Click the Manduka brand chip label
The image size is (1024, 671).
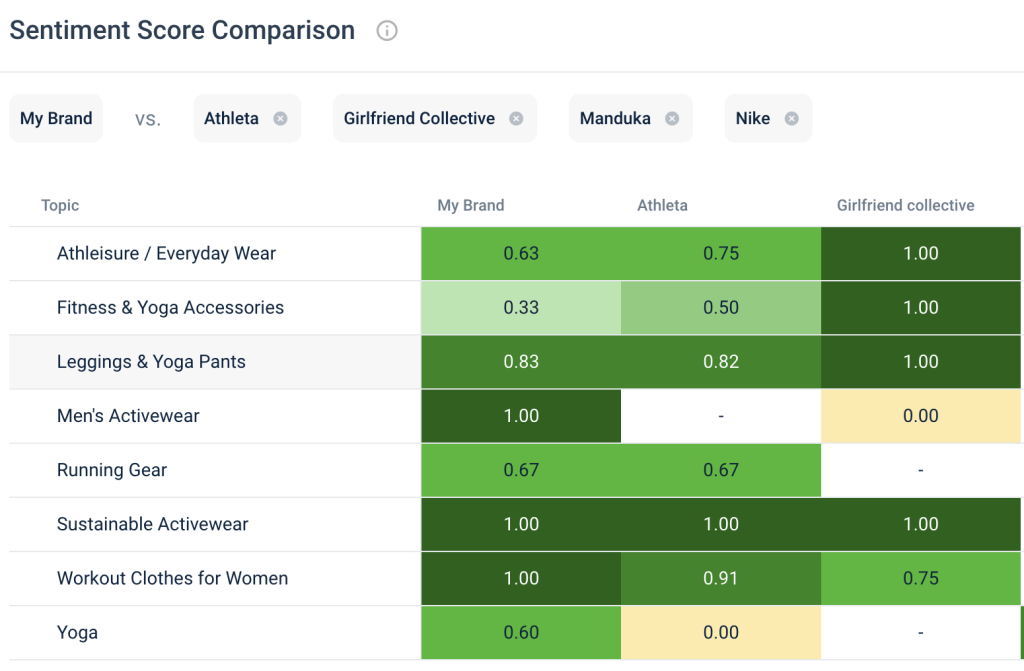[613, 117]
